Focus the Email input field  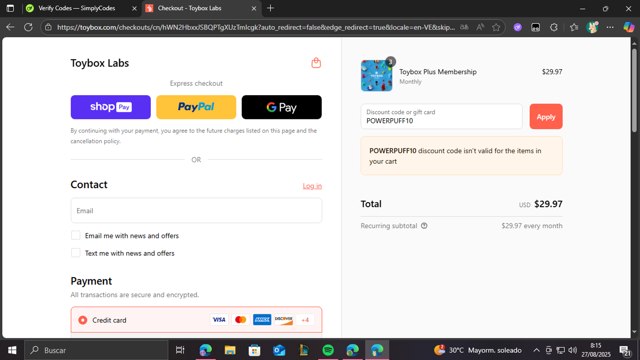click(196, 211)
